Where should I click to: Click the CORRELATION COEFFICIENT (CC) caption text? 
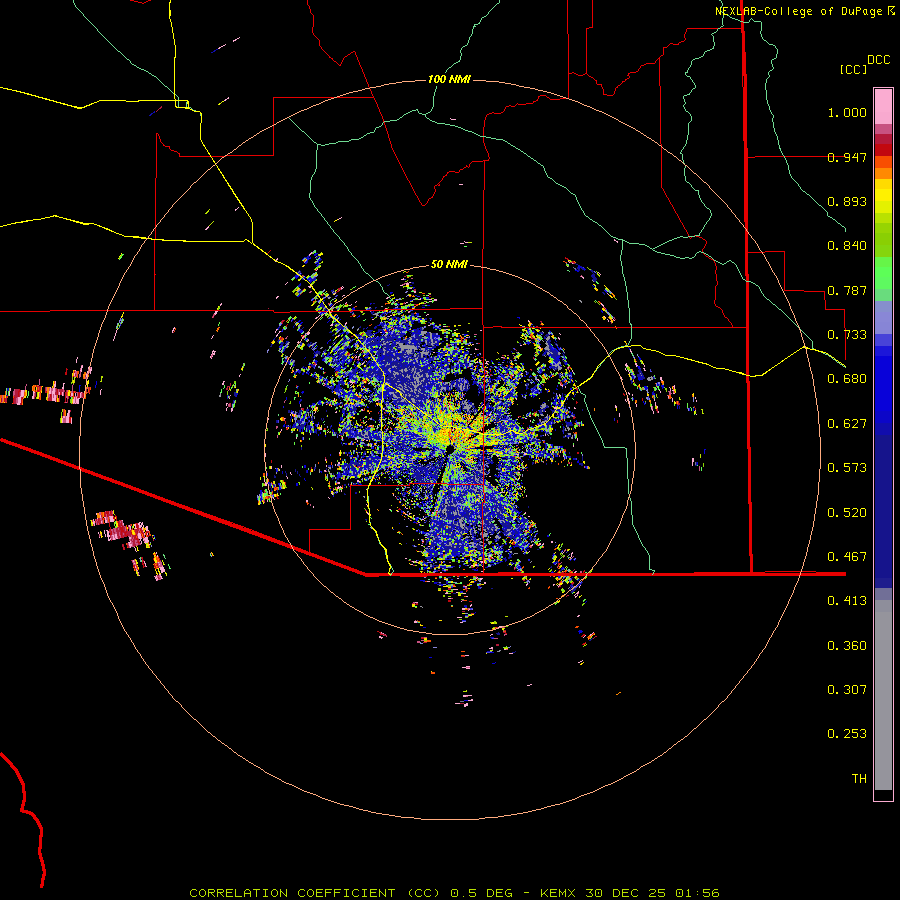(315, 893)
